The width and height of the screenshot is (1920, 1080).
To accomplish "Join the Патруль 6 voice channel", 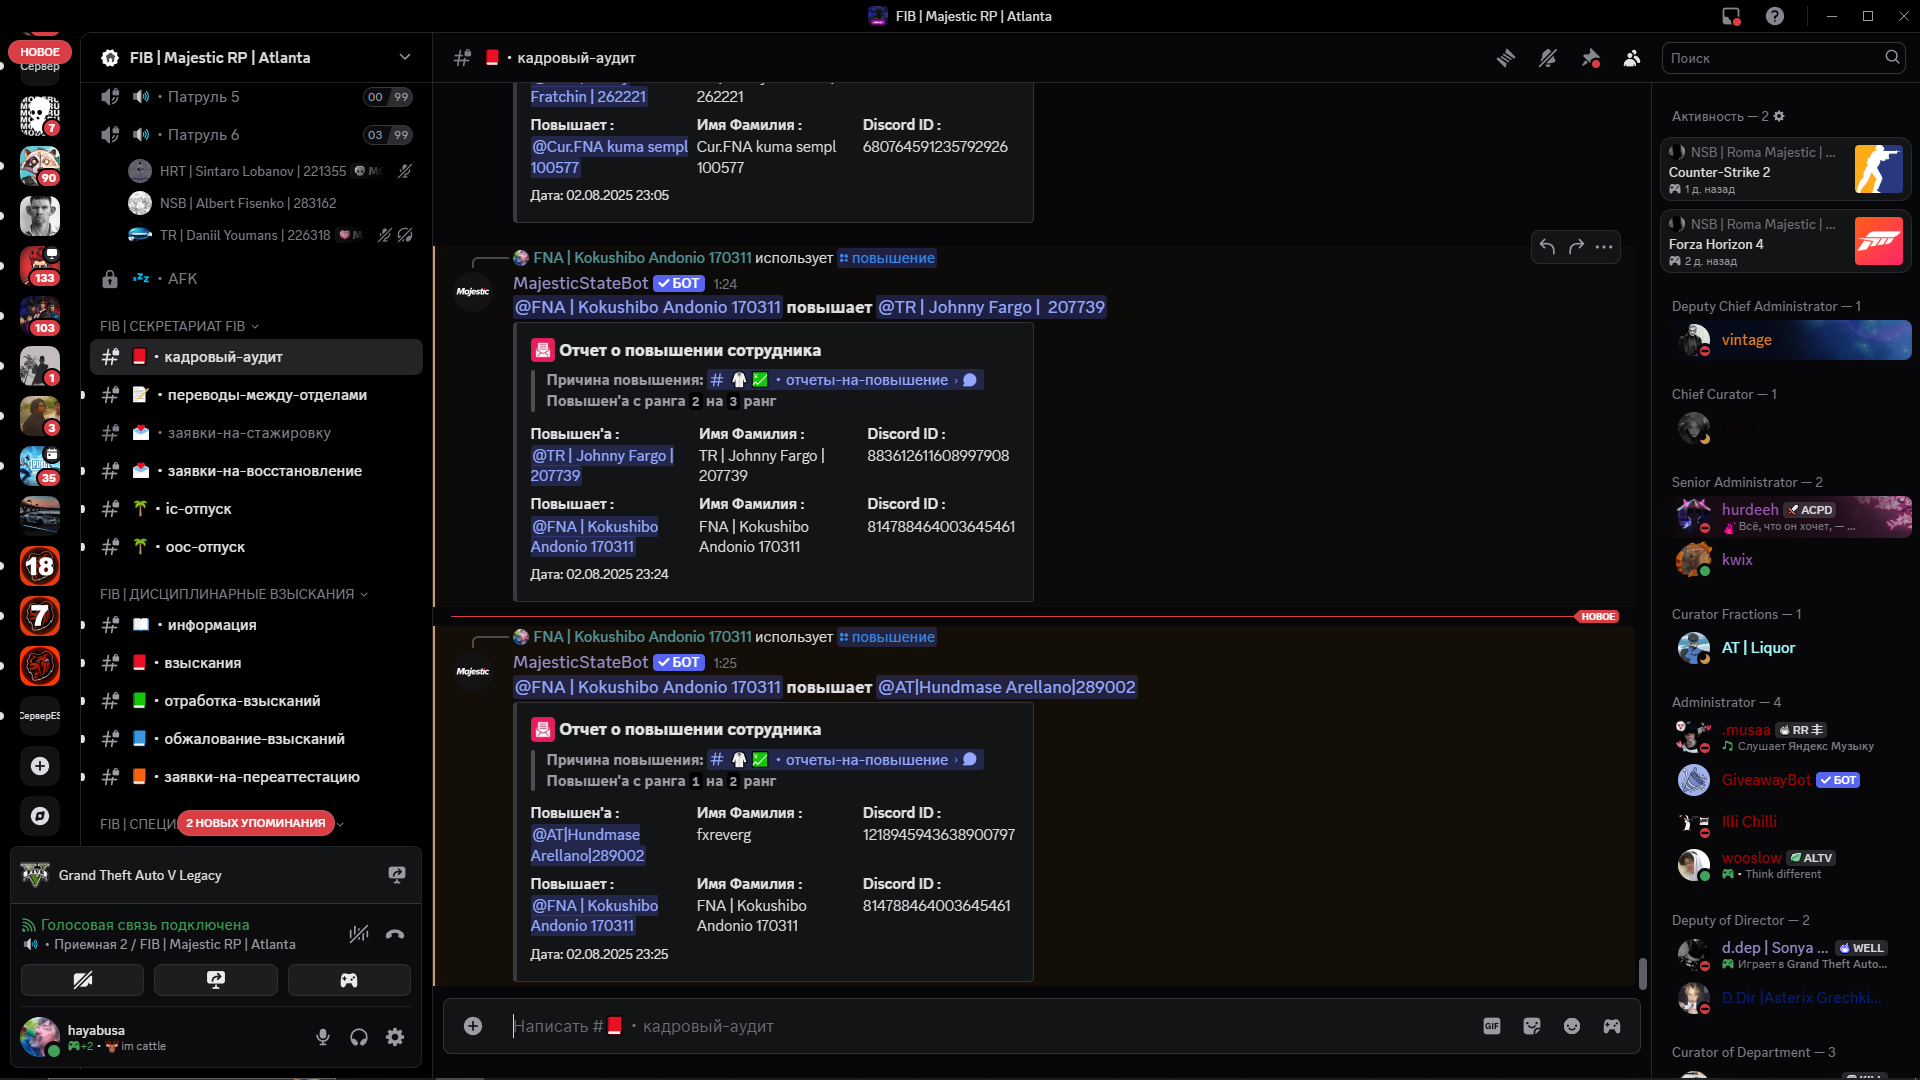I will click(257, 135).
